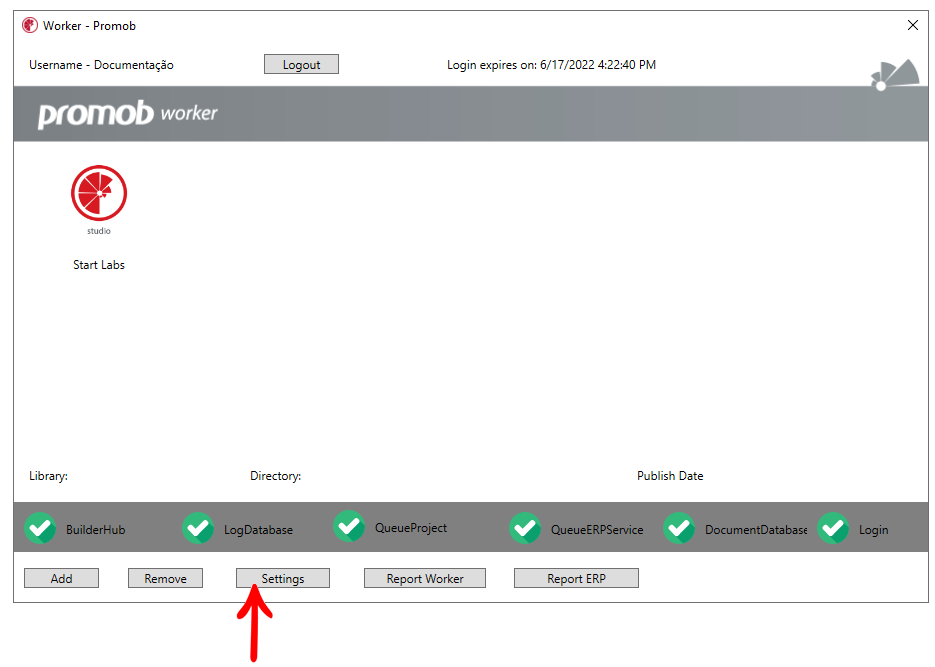Click the Add button

(x=61, y=578)
